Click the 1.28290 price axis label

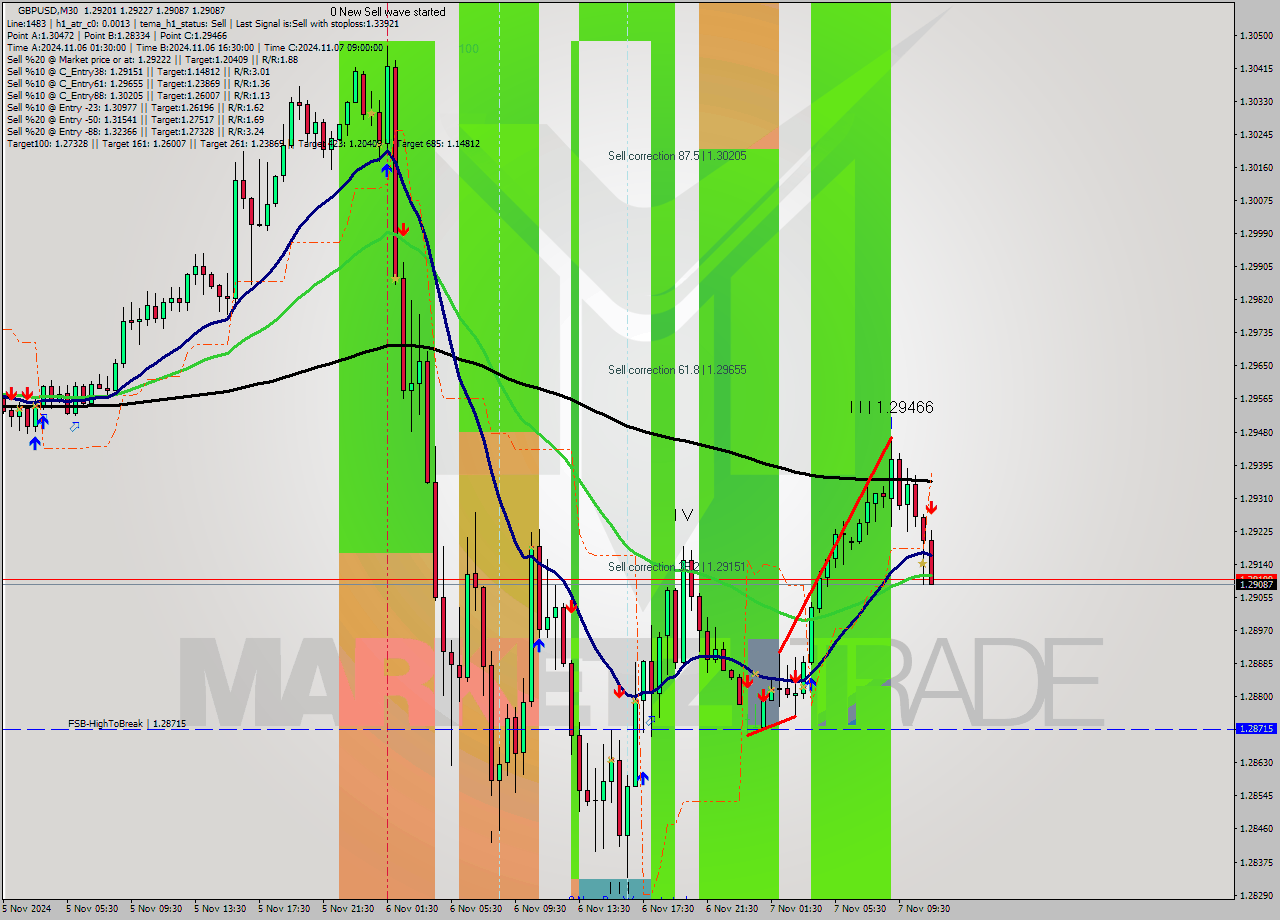click(x=1256, y=895)
